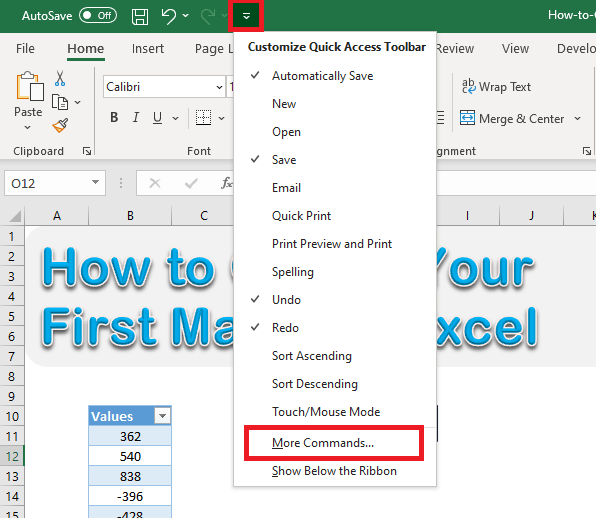Image resolution: width=596 pixels, height=518 pixels.
Task: Select the cell containing 838
Action: tap(130, 476)
